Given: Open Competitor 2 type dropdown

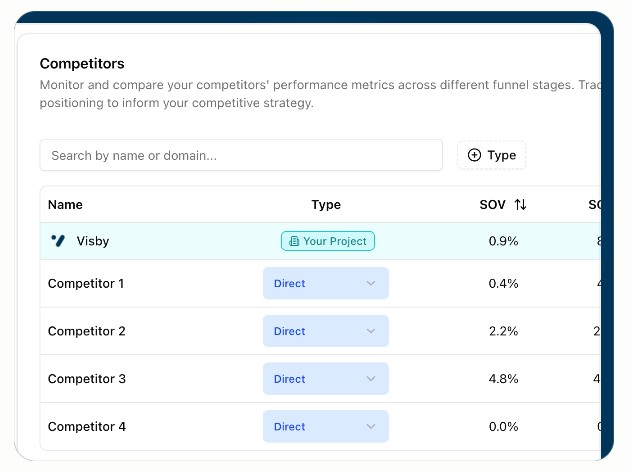Looking at the screenshot, I should tap(325, 331).
